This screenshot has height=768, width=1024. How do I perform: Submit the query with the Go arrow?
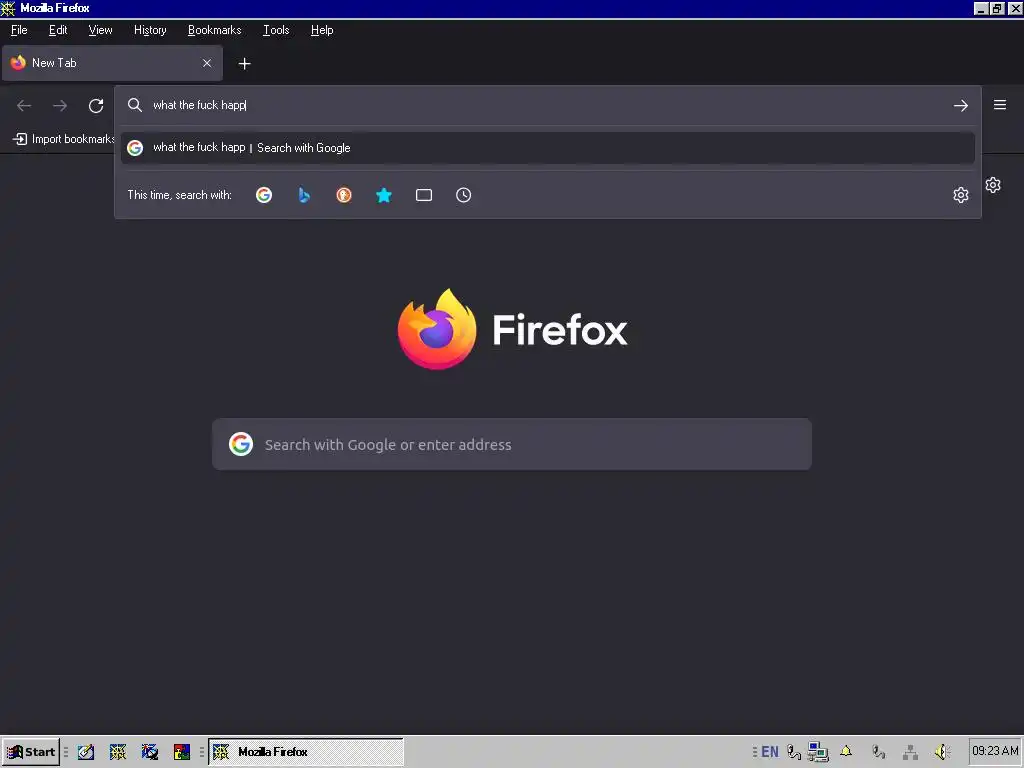point(961,106)
